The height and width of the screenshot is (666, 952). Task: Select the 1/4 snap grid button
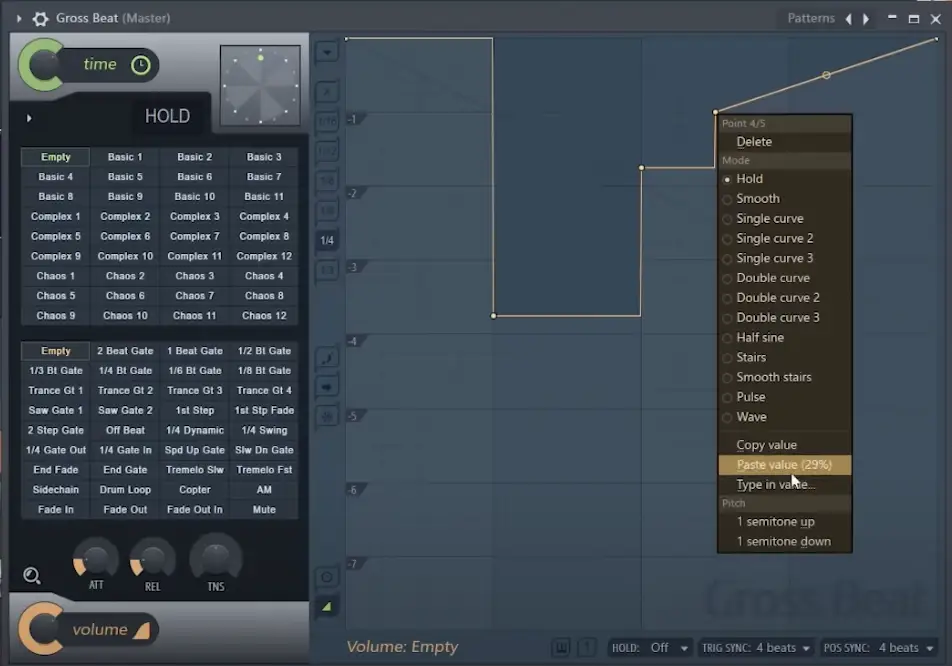tap(327, 240)
